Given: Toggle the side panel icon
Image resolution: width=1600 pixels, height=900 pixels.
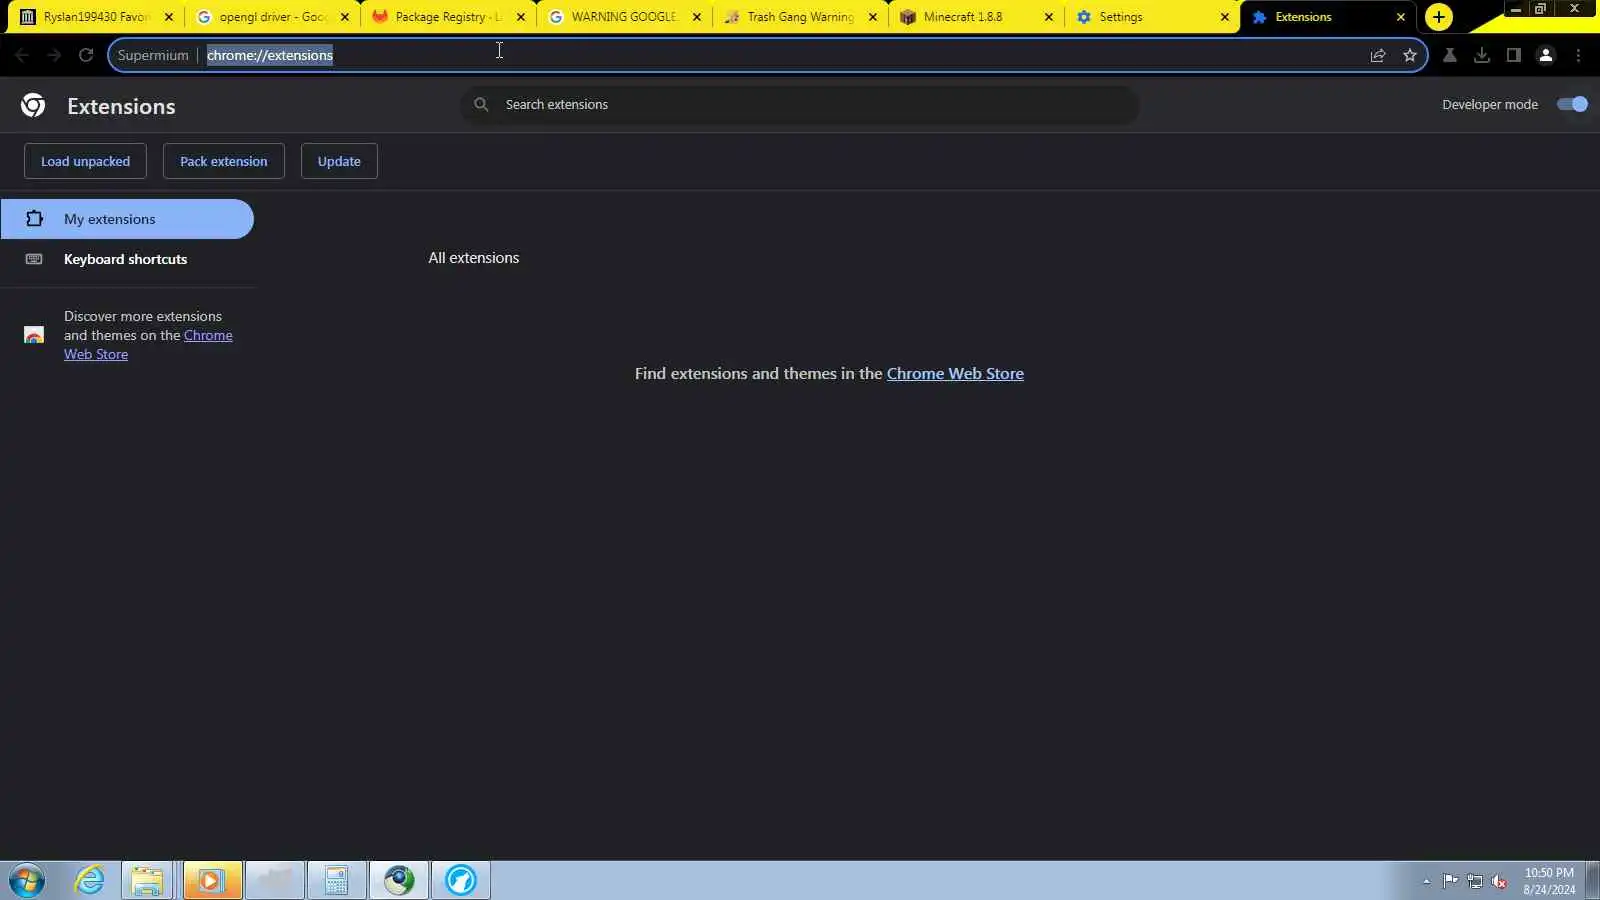Looking at the screenshot, I should (1514, 55).
